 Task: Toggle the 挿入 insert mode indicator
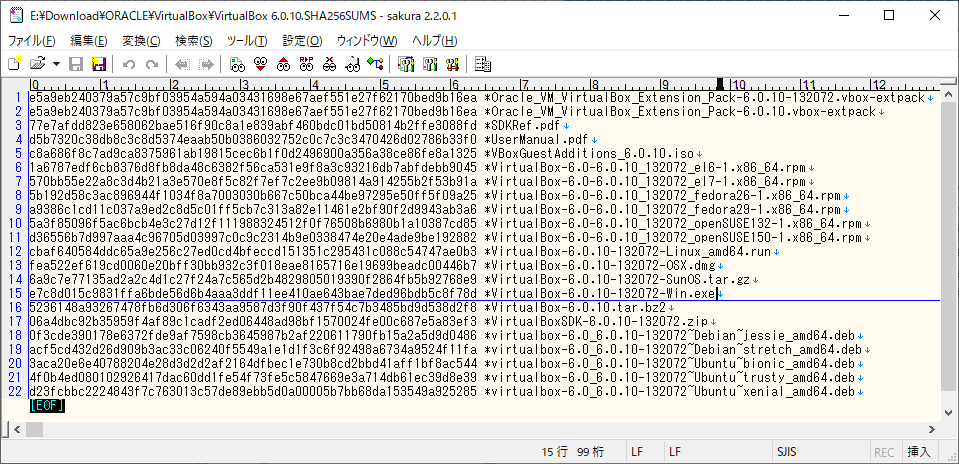[x=919, y=452]
